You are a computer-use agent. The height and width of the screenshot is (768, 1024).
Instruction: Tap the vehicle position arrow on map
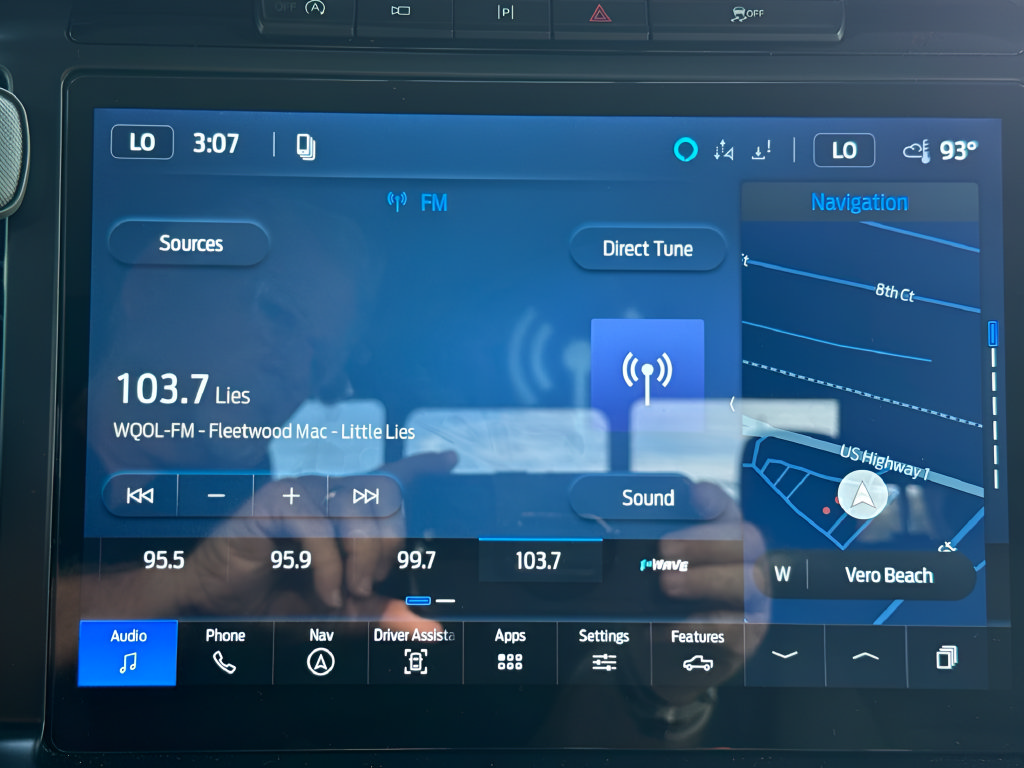click(863, 495)
